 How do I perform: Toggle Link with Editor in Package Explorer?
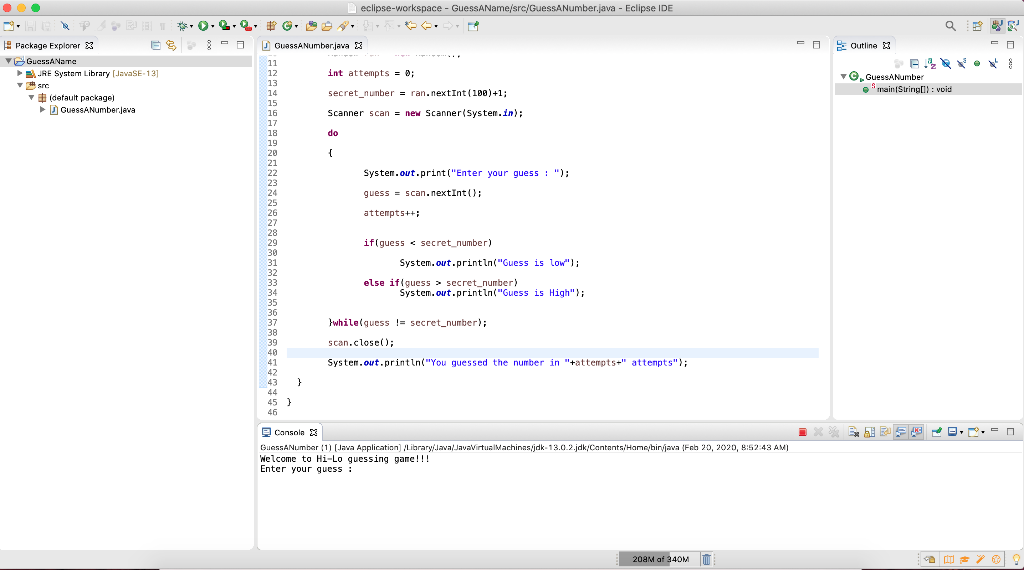[x=171, y=46]
